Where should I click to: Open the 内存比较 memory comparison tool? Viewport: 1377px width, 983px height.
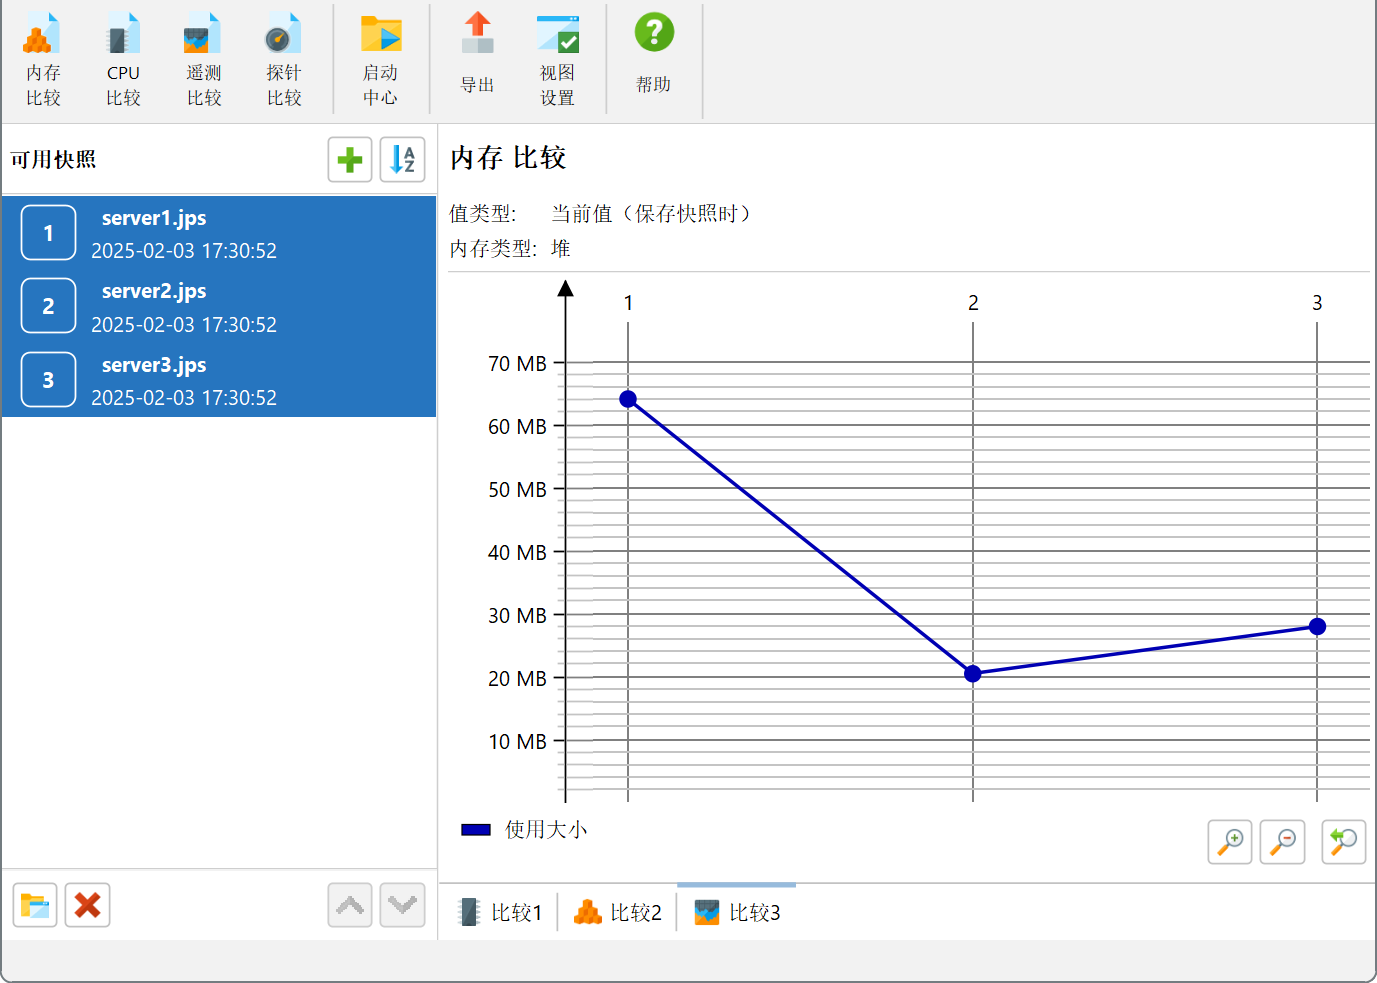click(43, 60)
